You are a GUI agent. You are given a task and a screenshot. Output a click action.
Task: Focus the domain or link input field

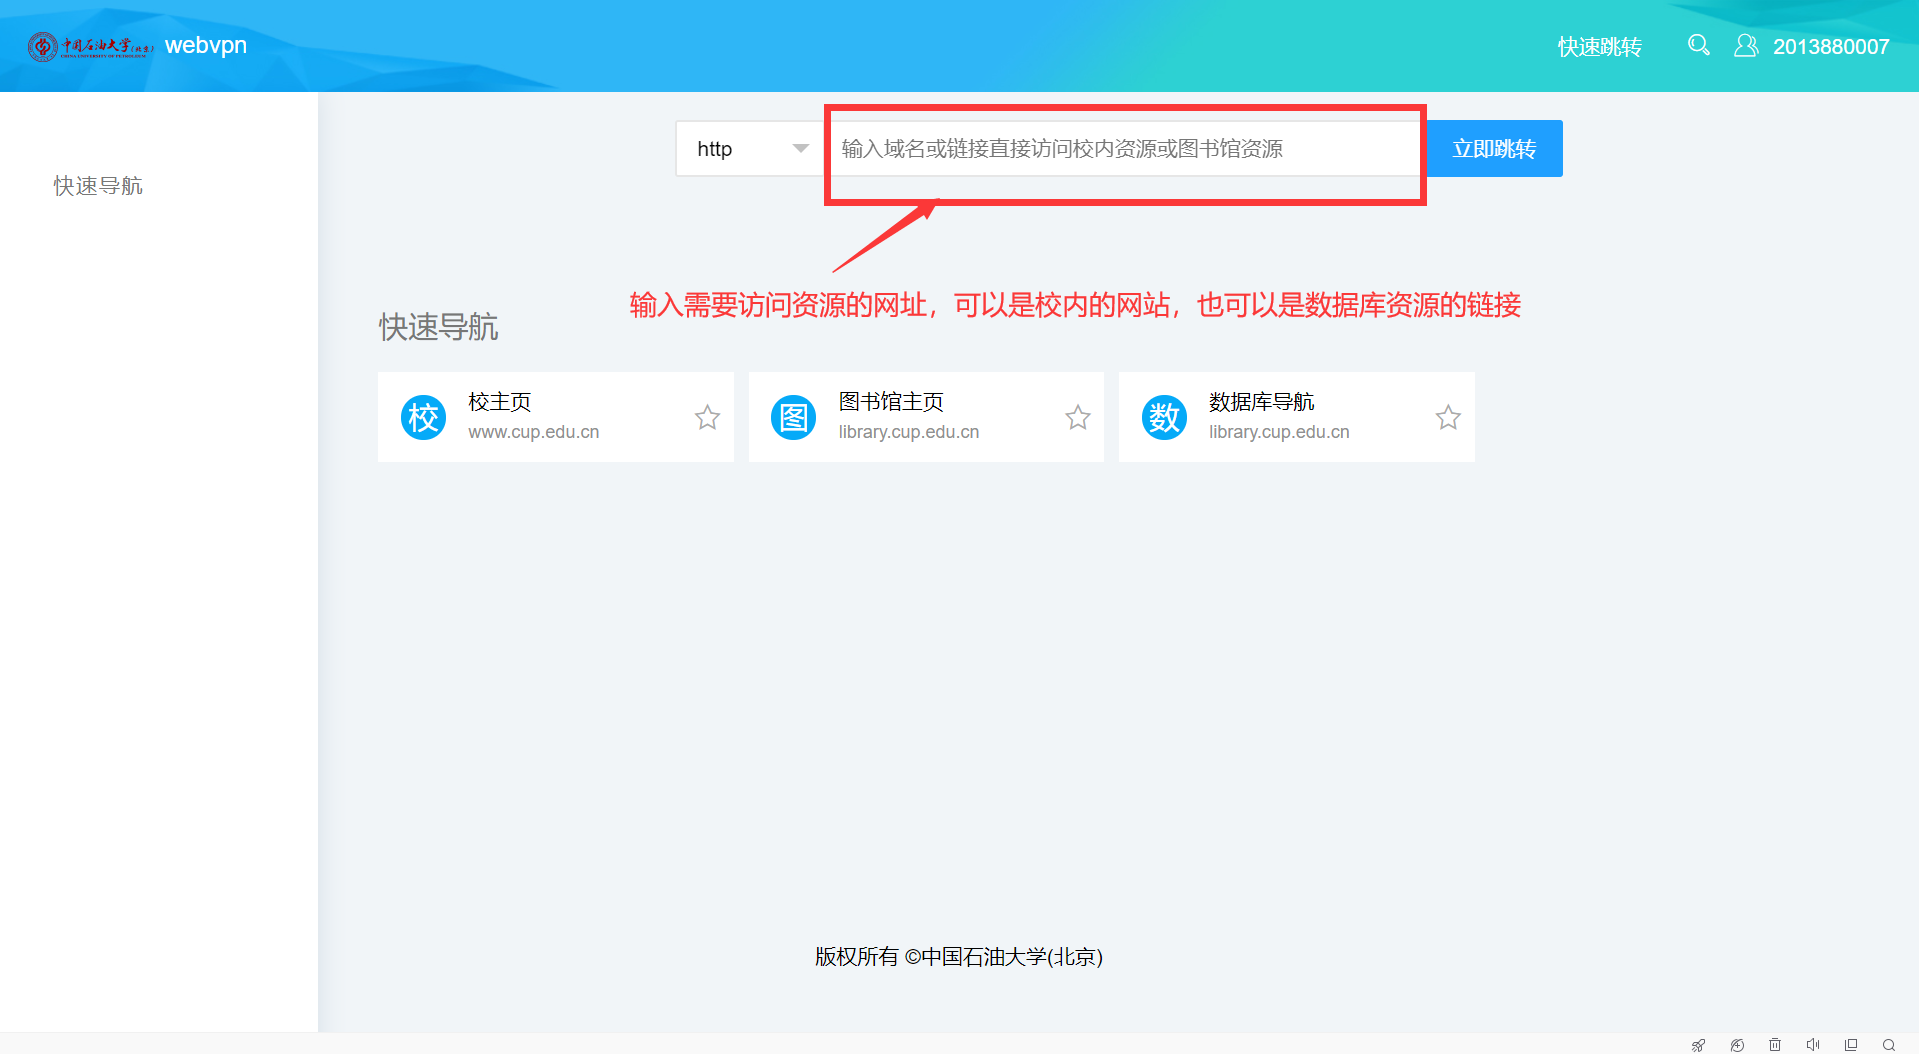[x=1120, y=149]
